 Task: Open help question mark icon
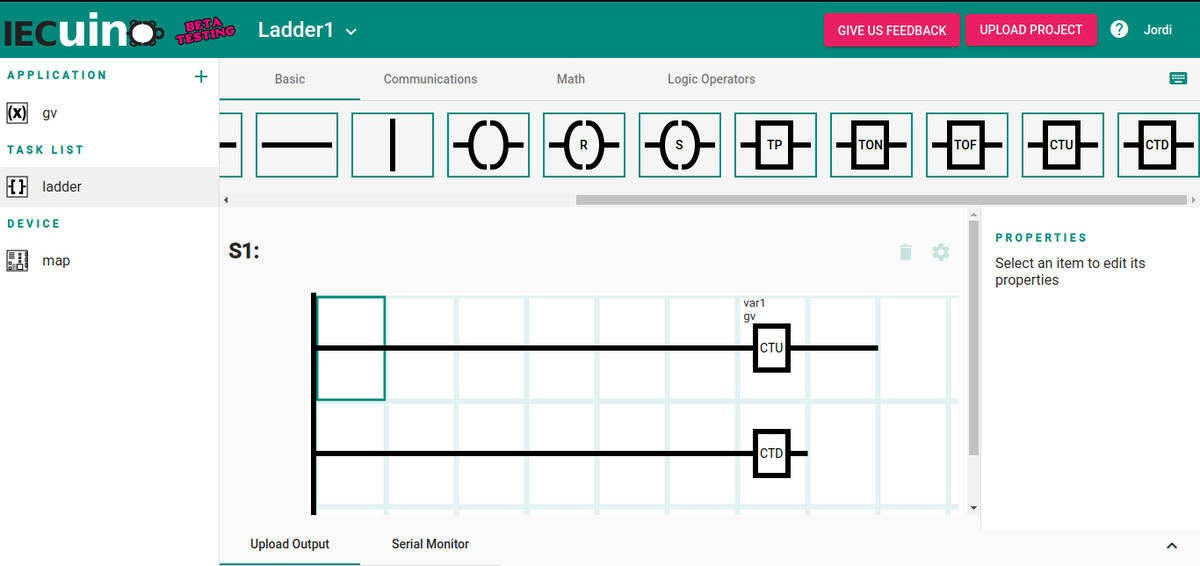tap(1119, 30)
